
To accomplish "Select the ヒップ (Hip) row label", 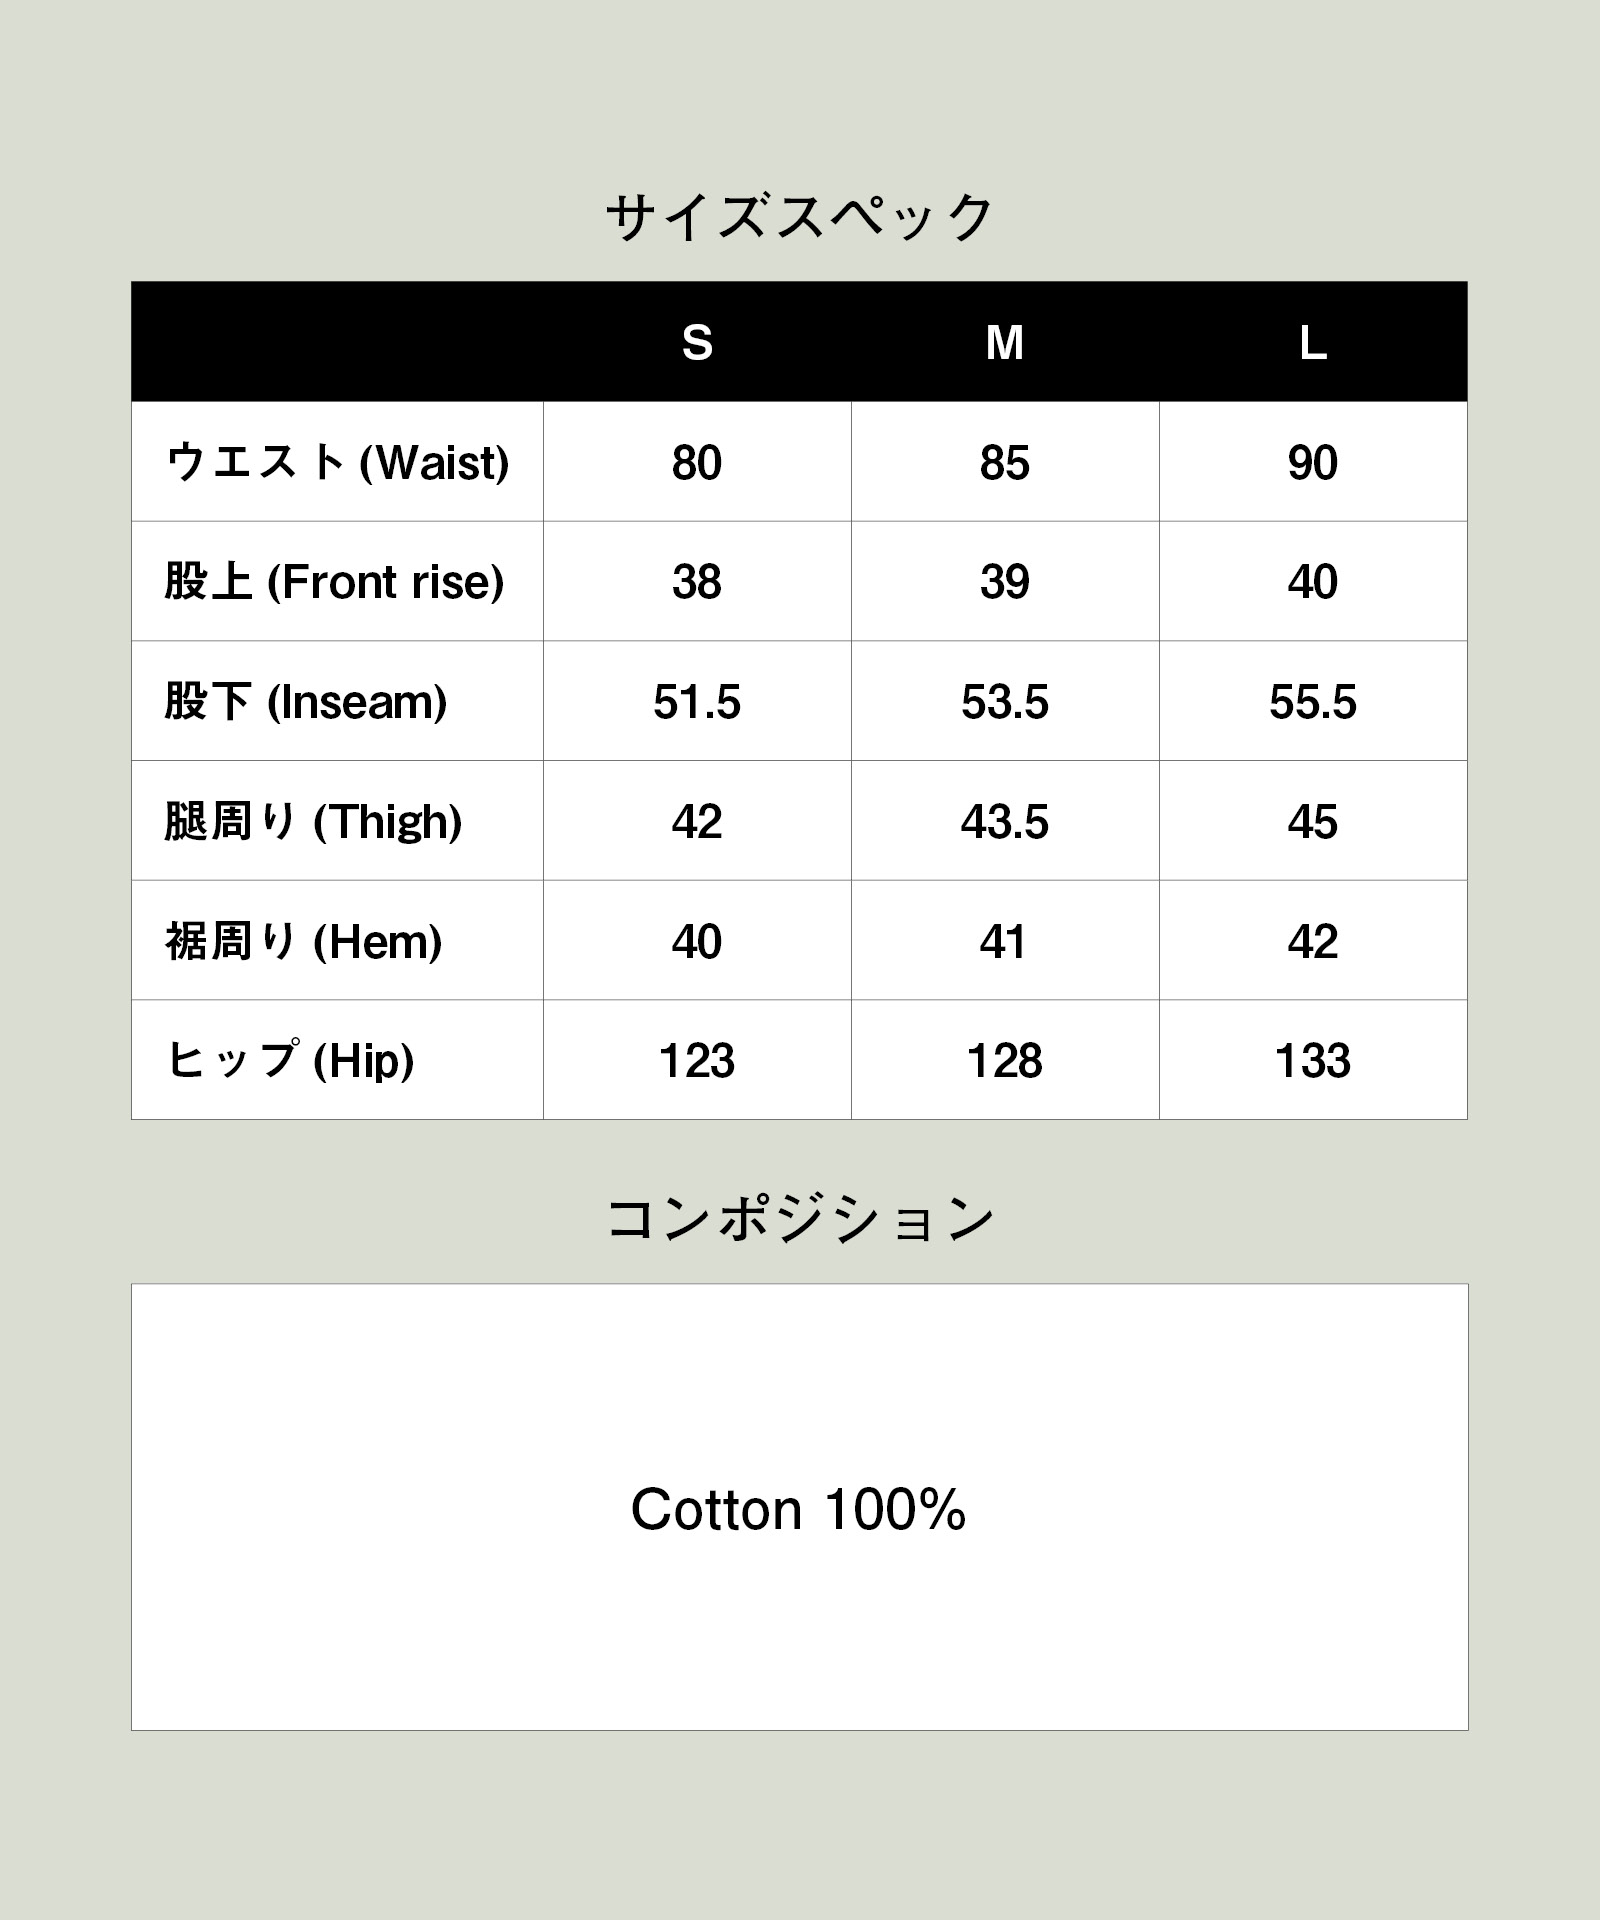I will [x=290, y=1060].
